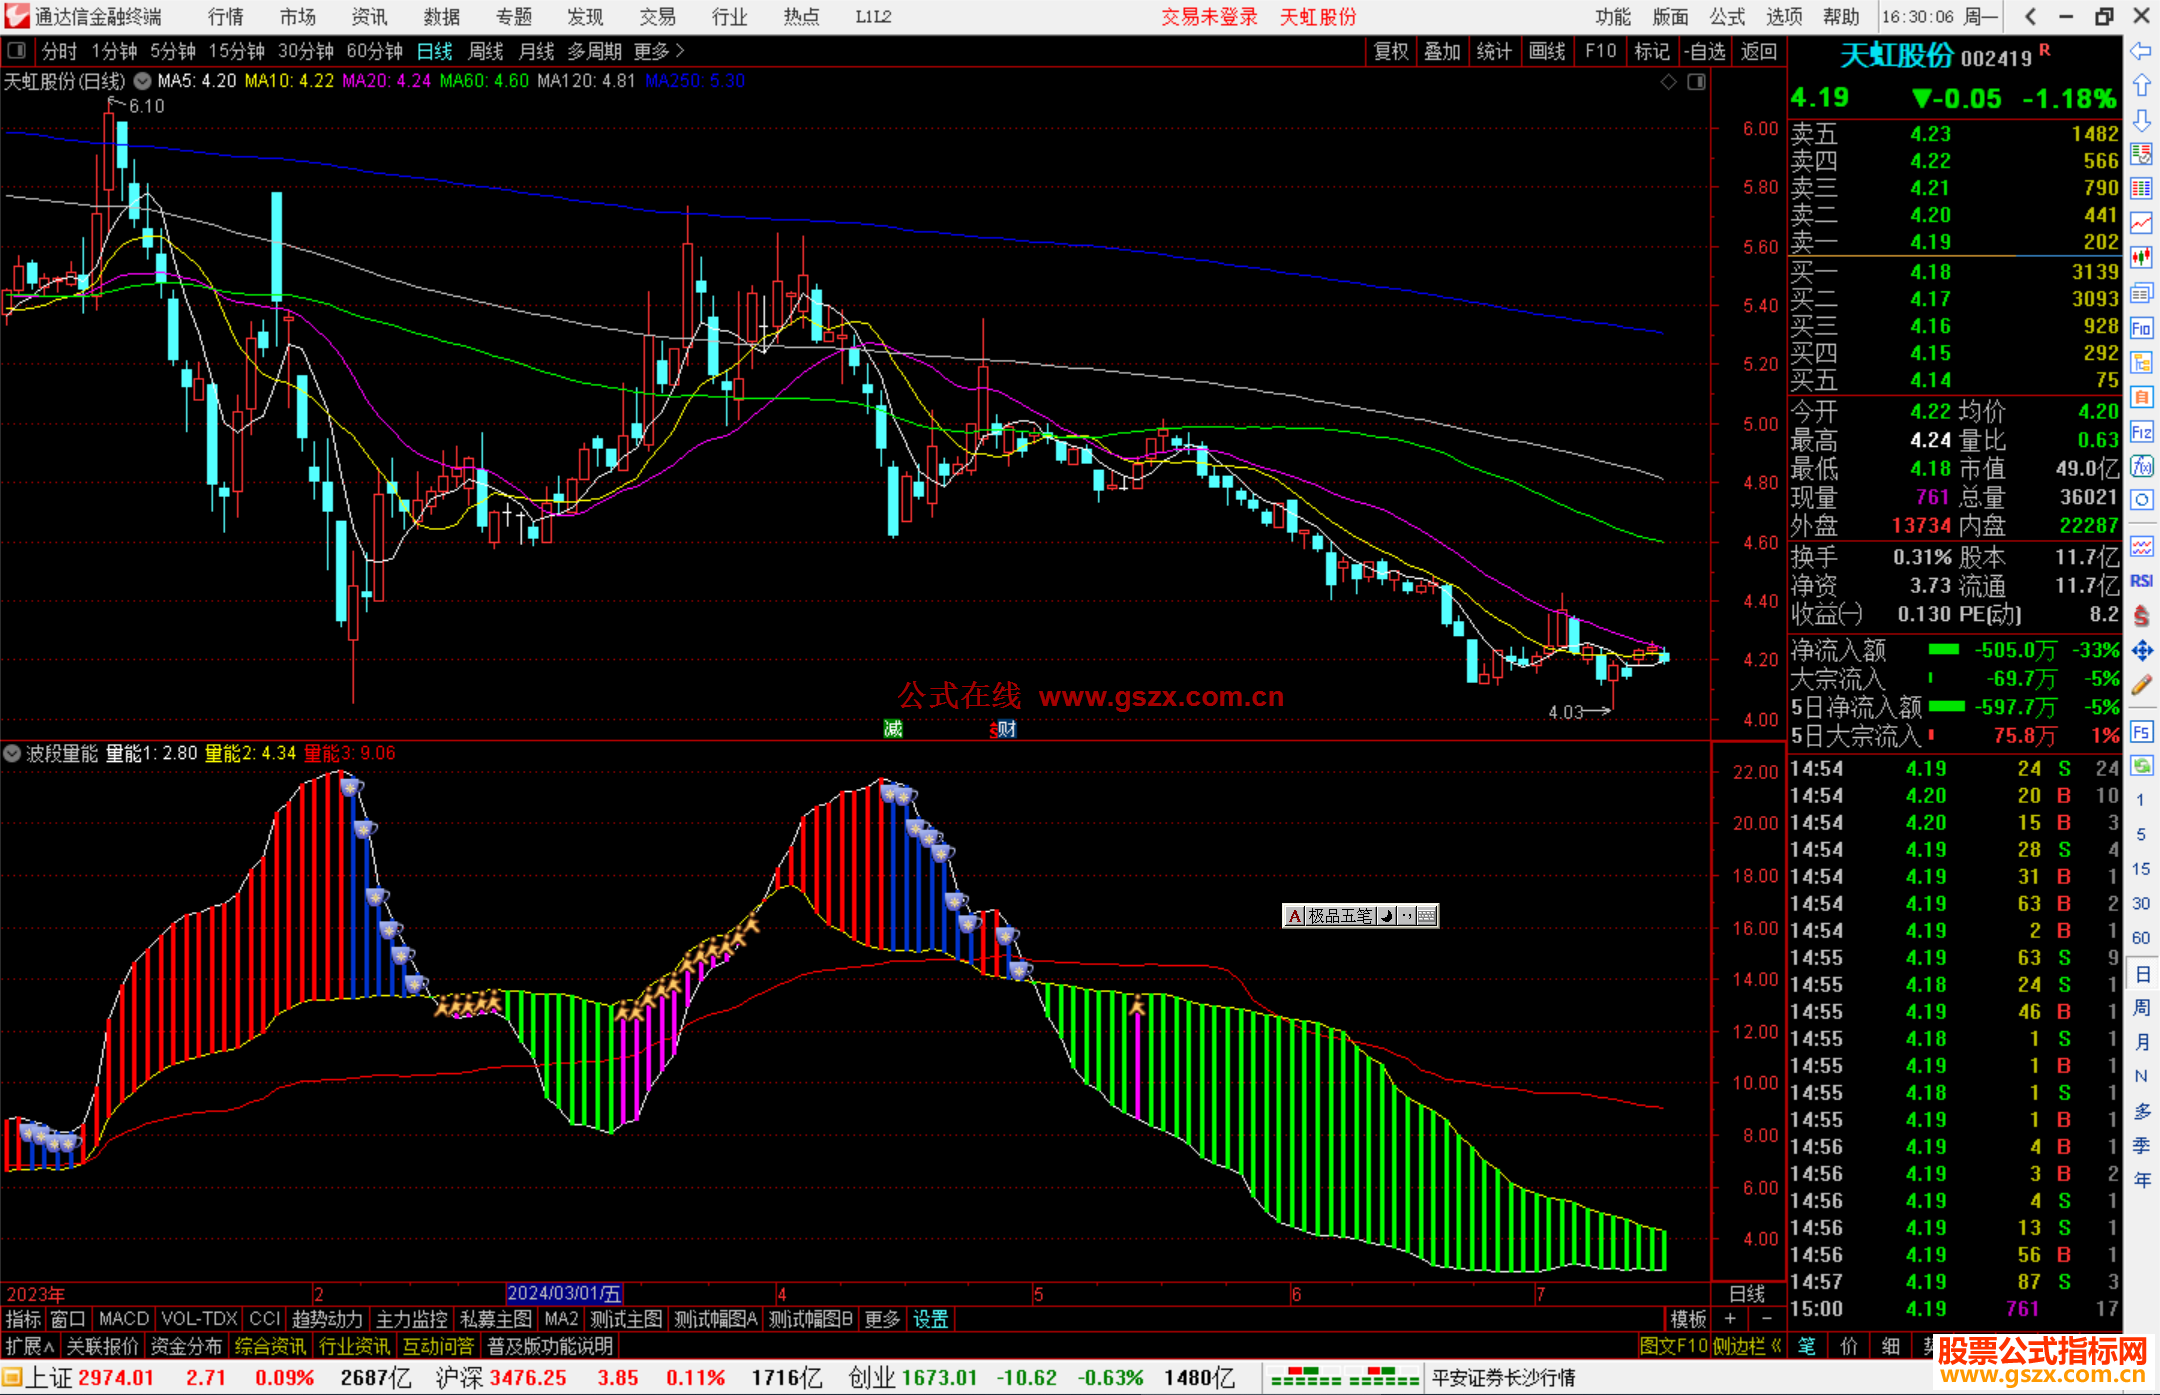Click the 复权 button
Image resolution: width=2160 pixels, height=1395 pixels.
point(1391,51)
